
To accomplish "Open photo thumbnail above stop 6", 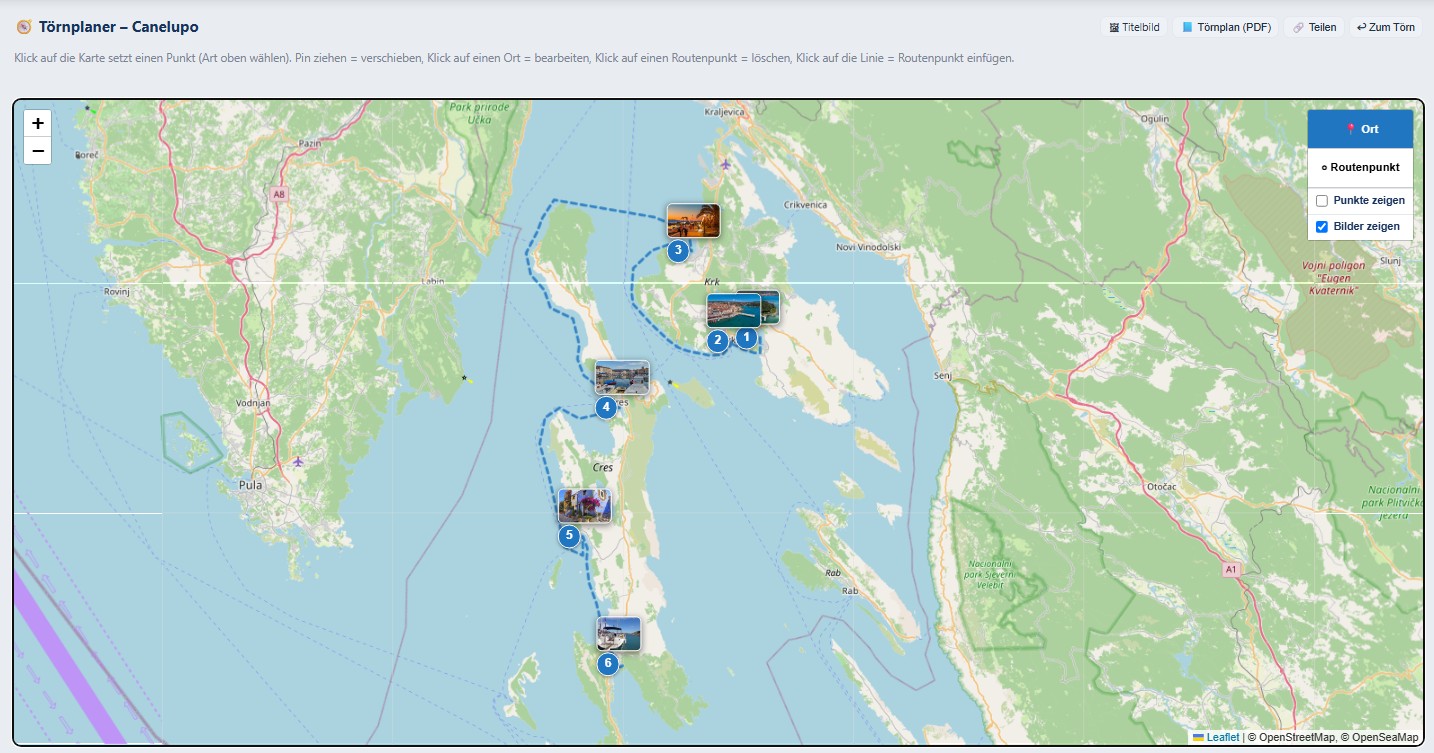I will tap(619, 634).
